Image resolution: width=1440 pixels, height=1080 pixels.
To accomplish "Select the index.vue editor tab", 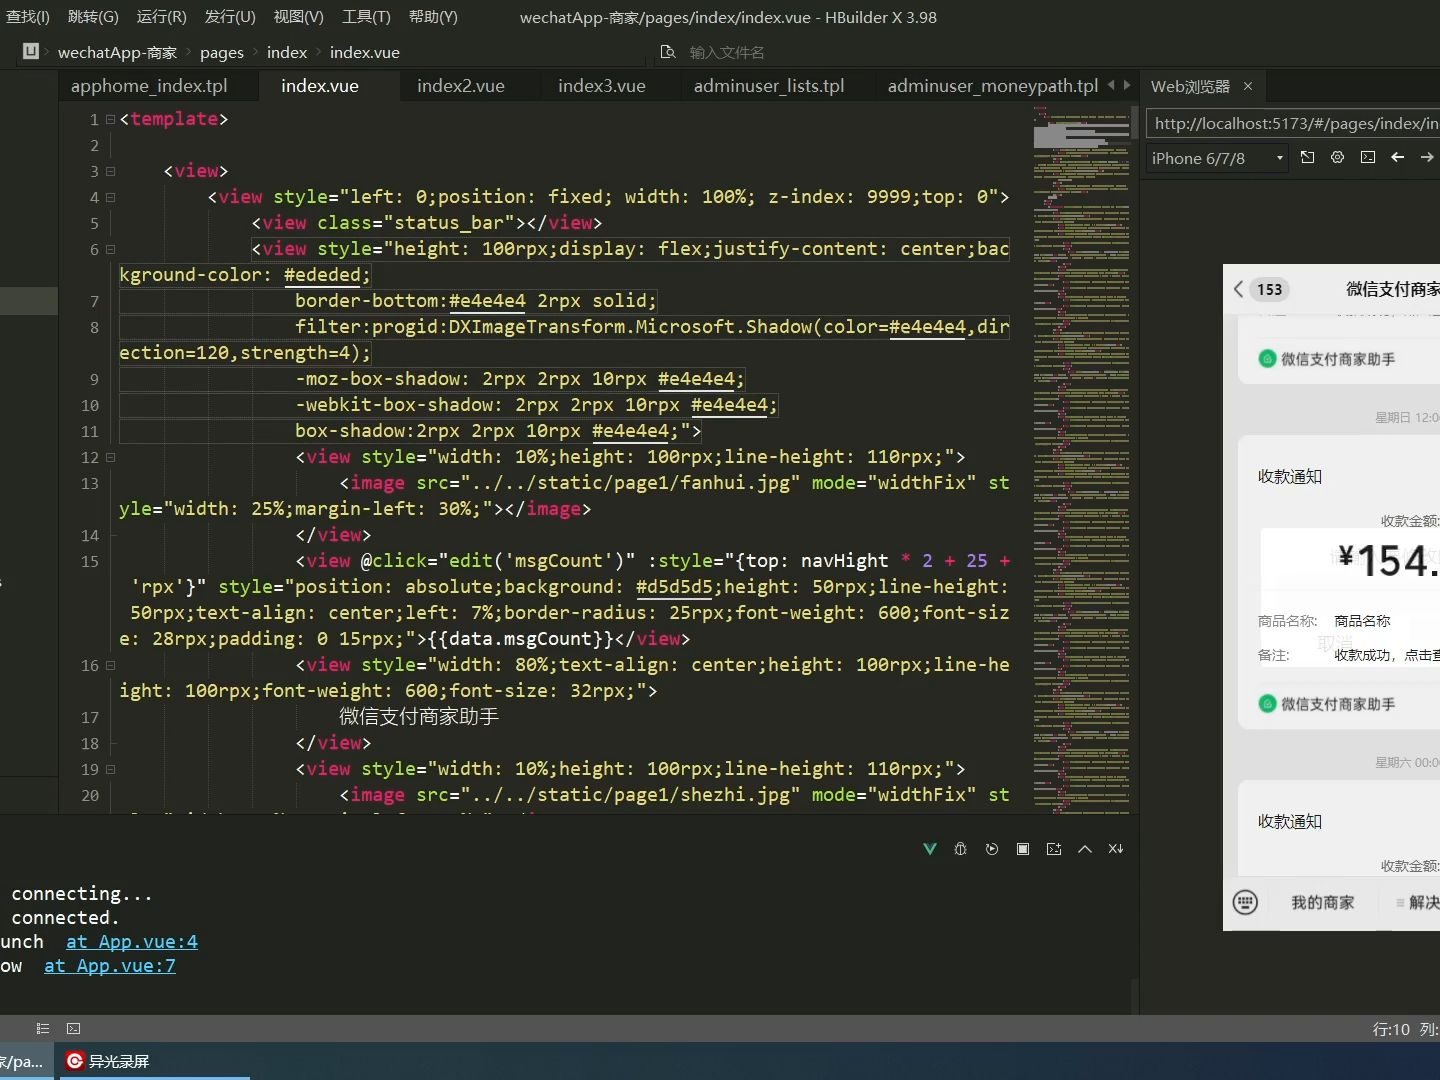I will point(319,86).
